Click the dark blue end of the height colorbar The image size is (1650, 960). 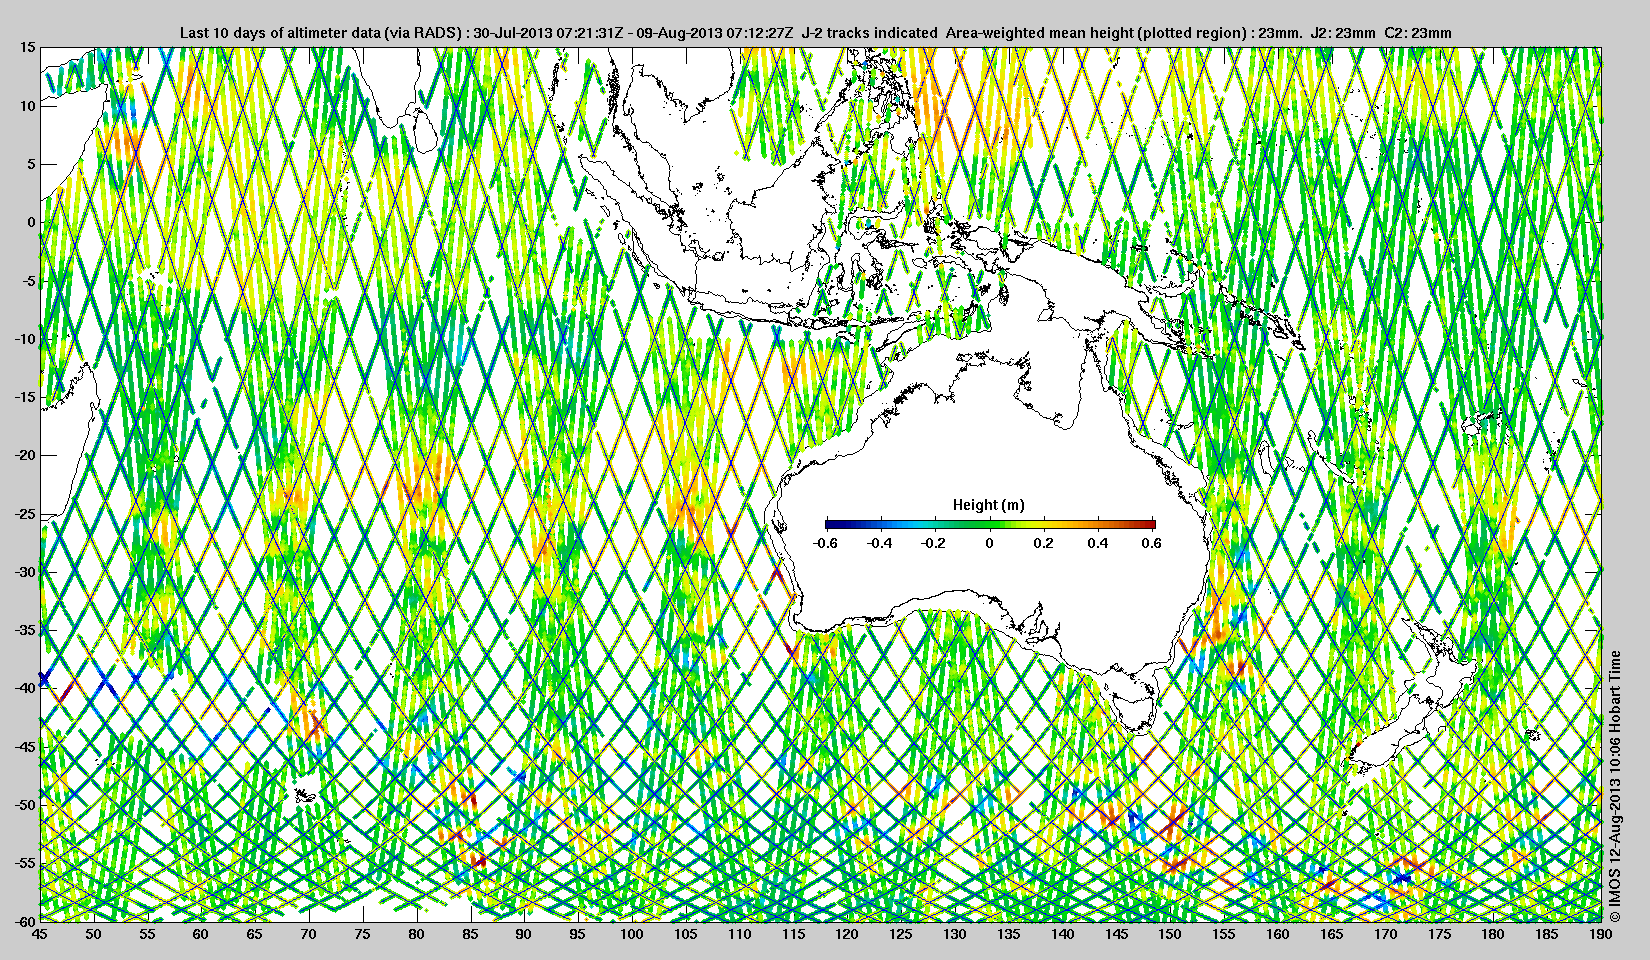pos(830,524)
